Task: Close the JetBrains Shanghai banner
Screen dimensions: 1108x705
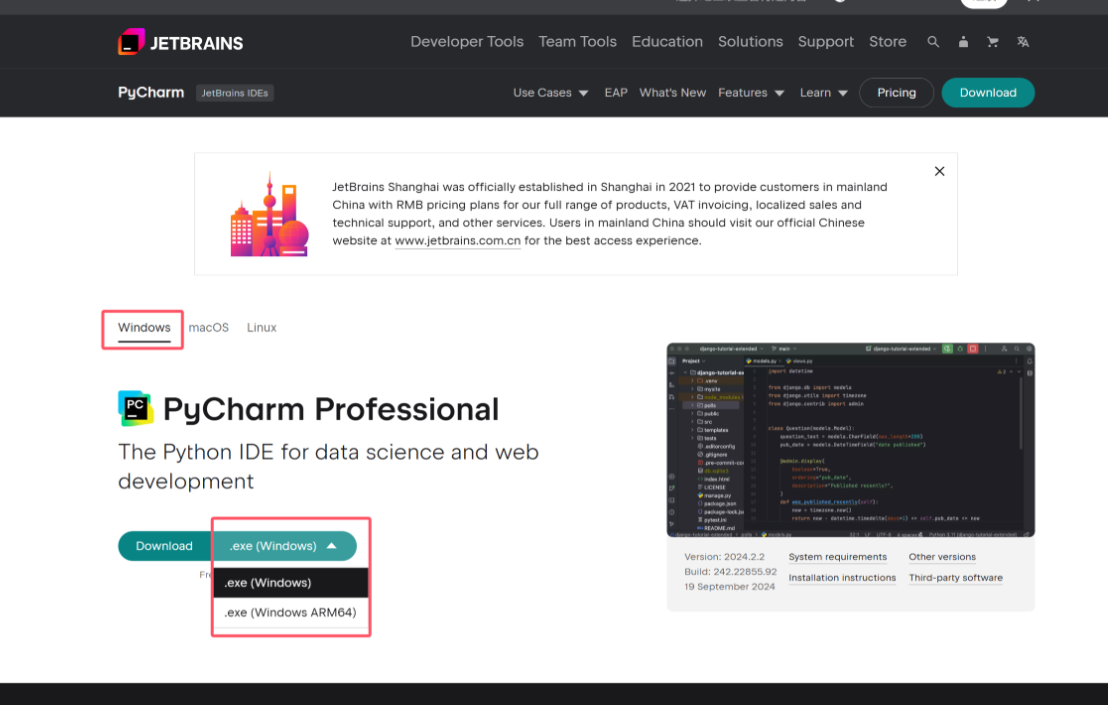Action: [x=939, y=171]
